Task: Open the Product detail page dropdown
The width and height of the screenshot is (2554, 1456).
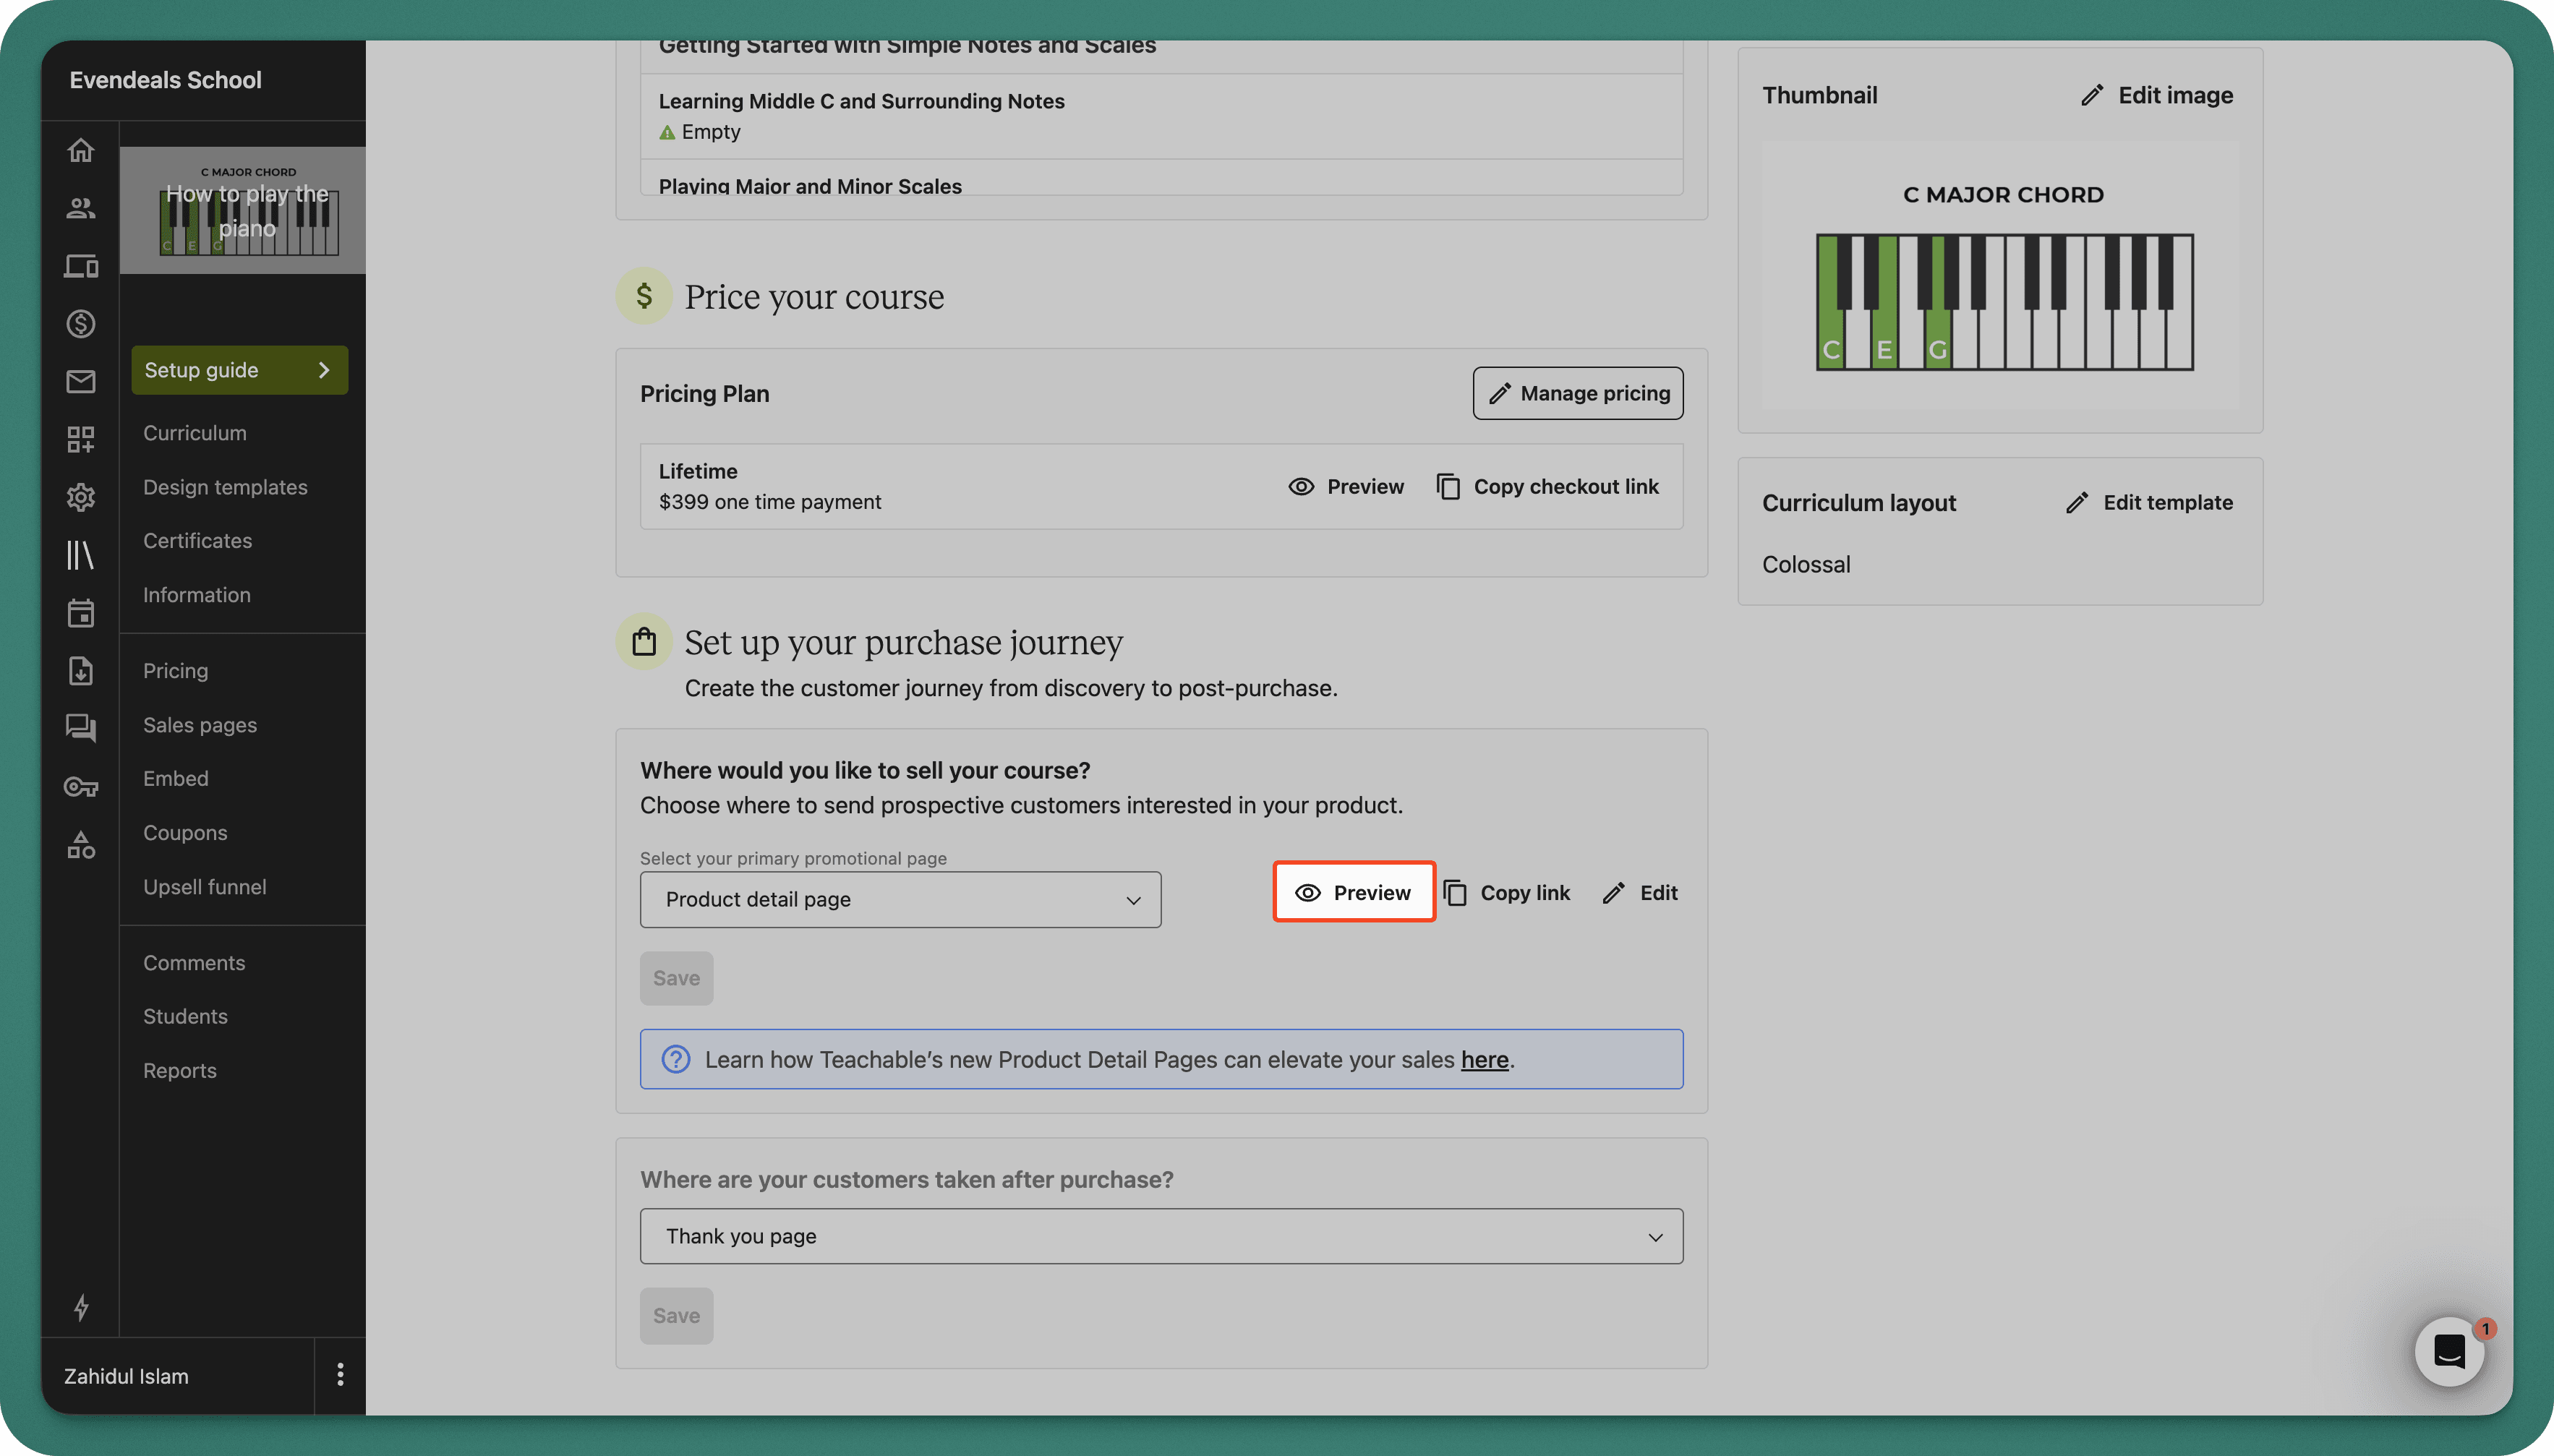Action: click(x=899, y=899)
